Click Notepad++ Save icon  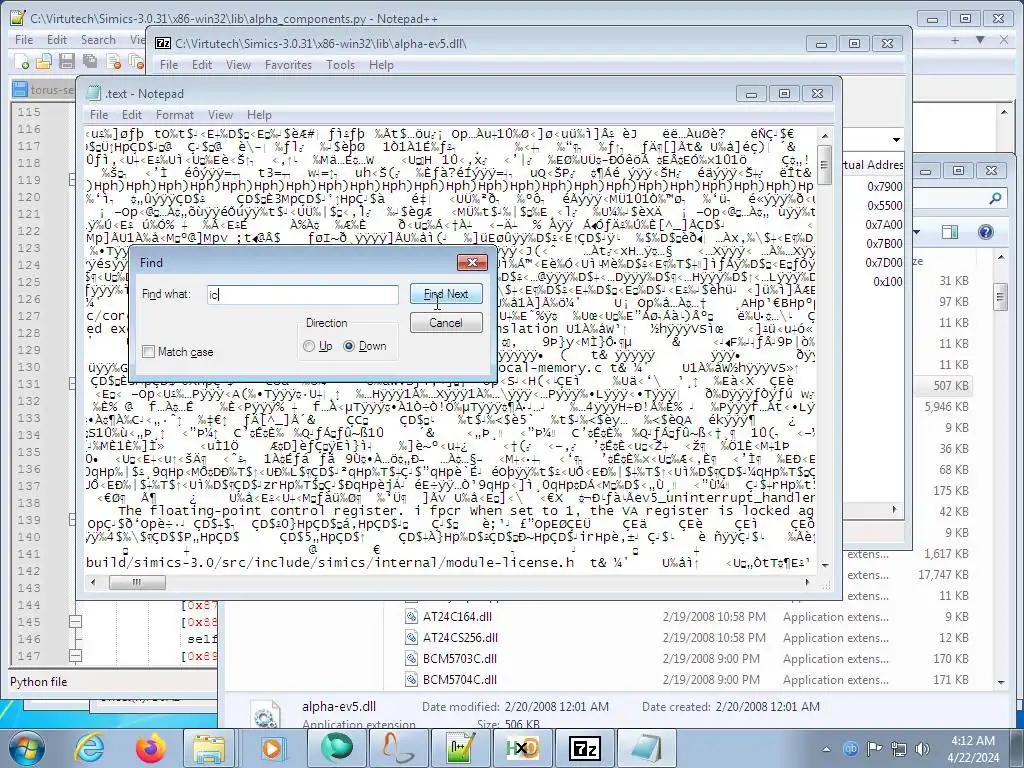click(67, 61)
